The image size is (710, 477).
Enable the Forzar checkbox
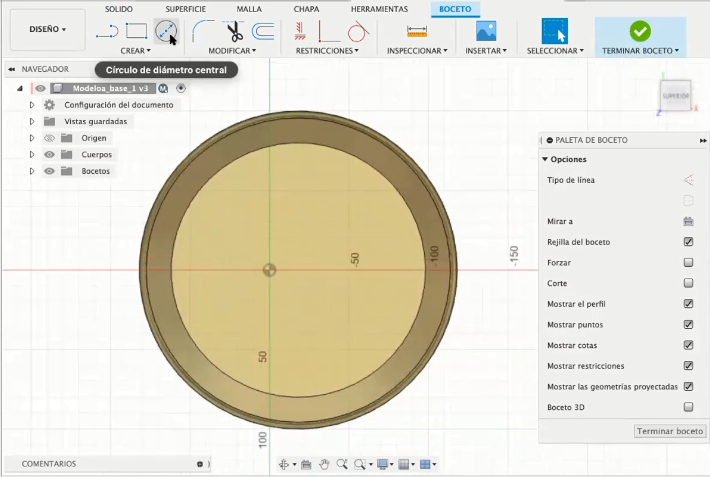point(688,263)
